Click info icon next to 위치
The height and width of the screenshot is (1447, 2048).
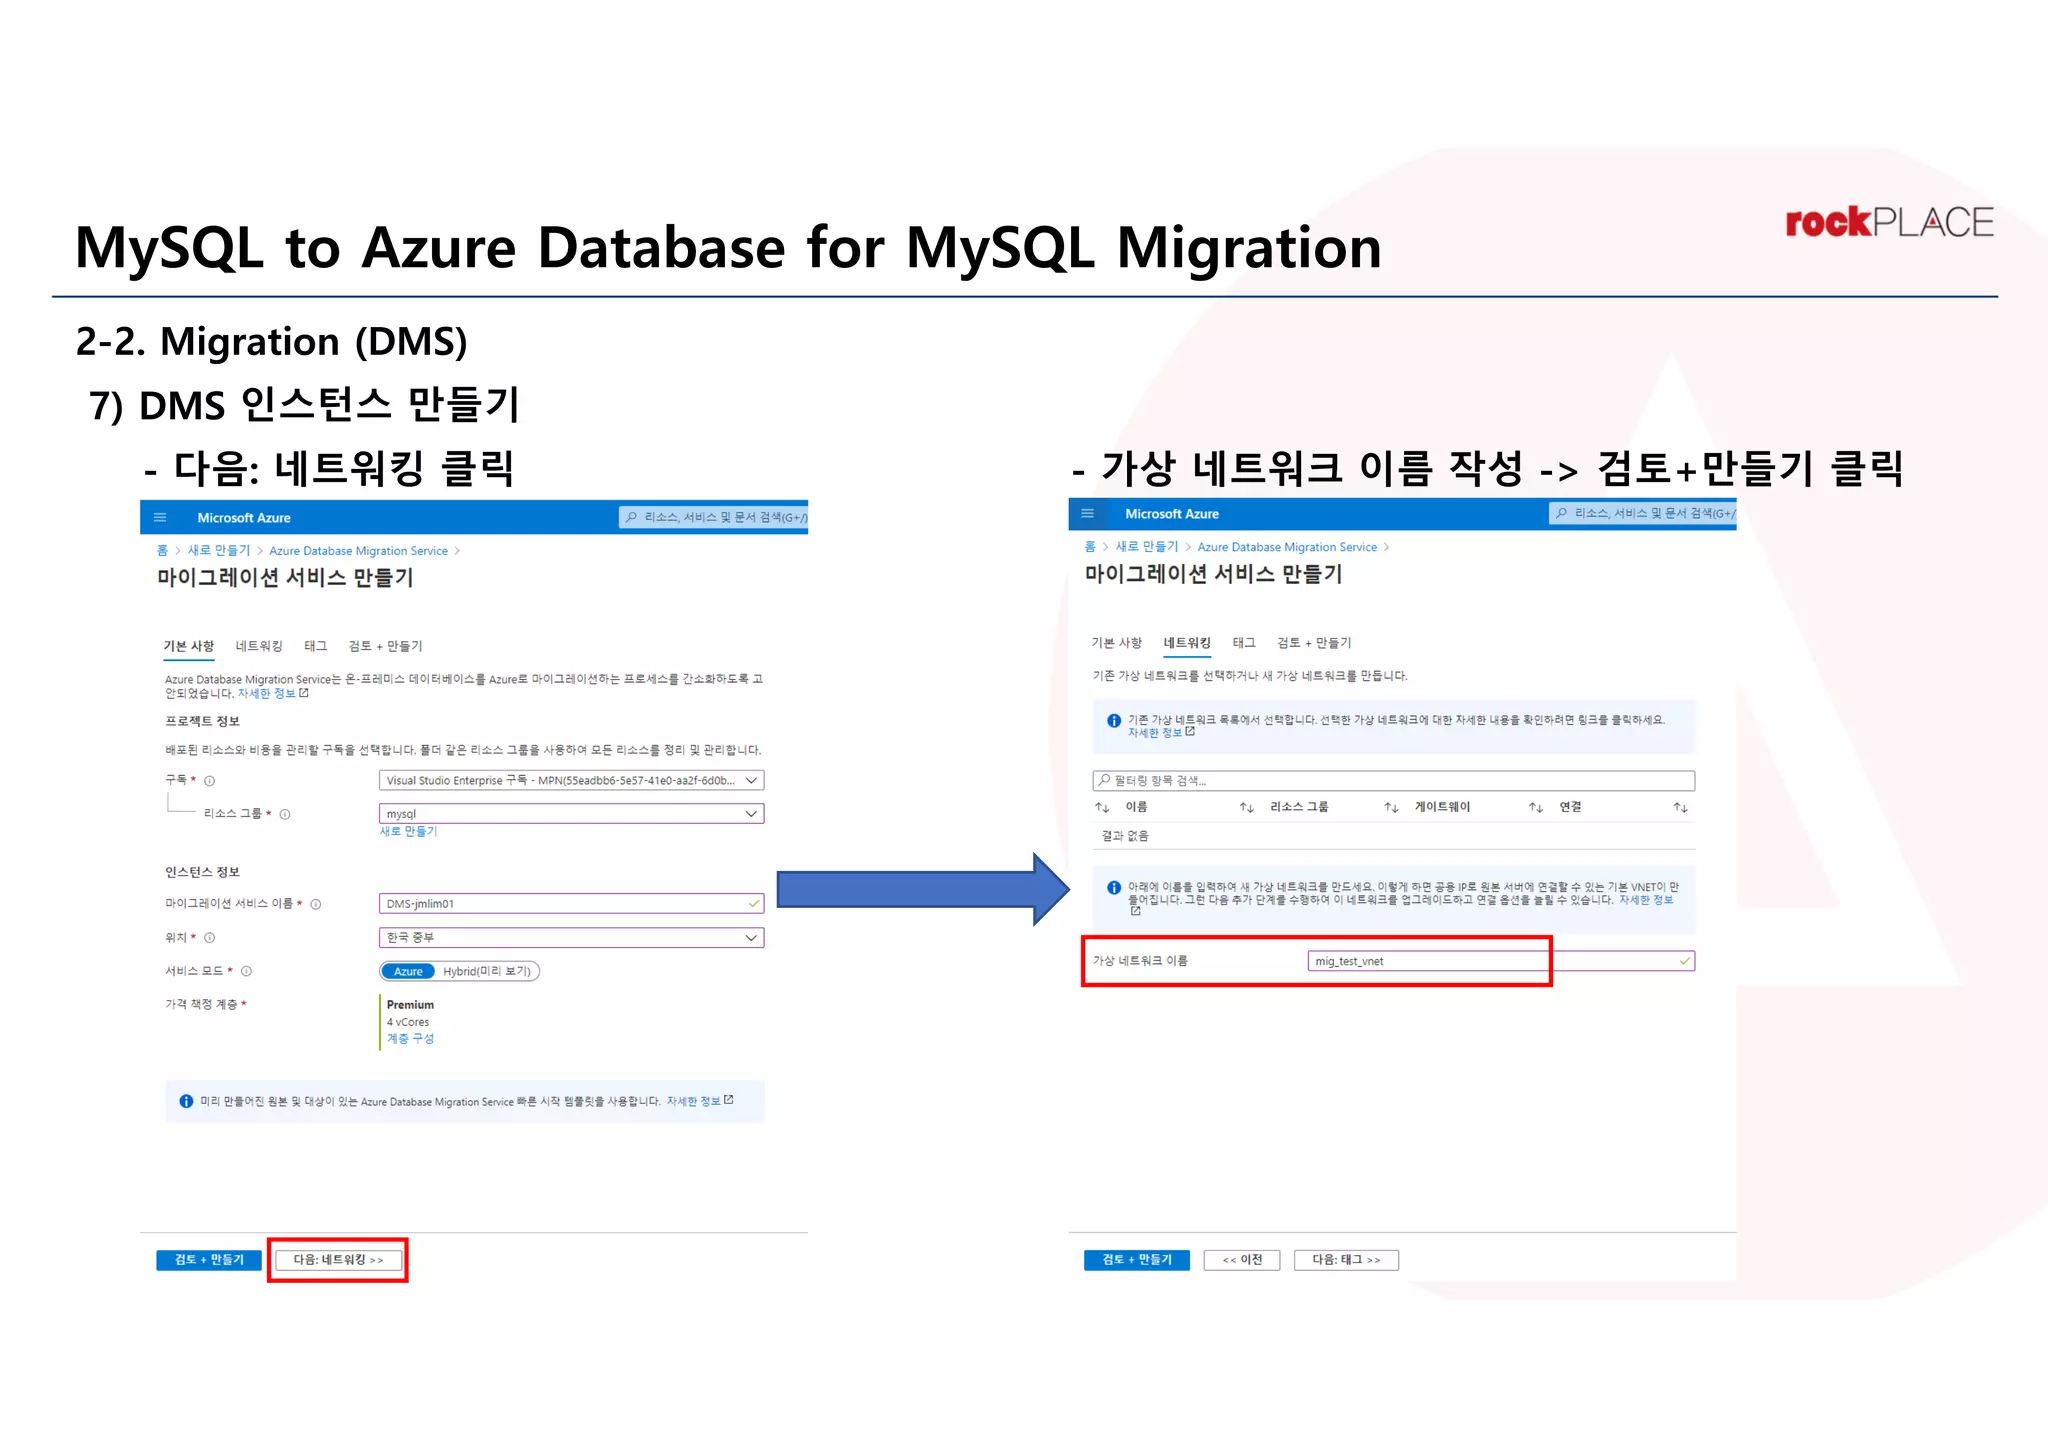[x=210, y=937]
